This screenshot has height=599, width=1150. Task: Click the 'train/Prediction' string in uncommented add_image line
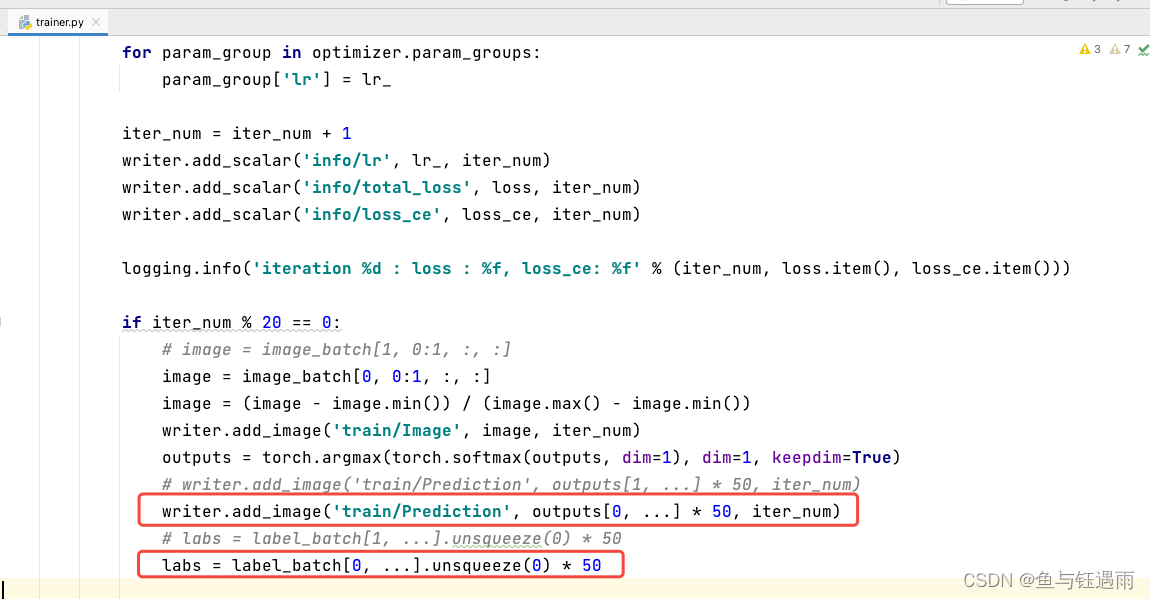(421, 512)
